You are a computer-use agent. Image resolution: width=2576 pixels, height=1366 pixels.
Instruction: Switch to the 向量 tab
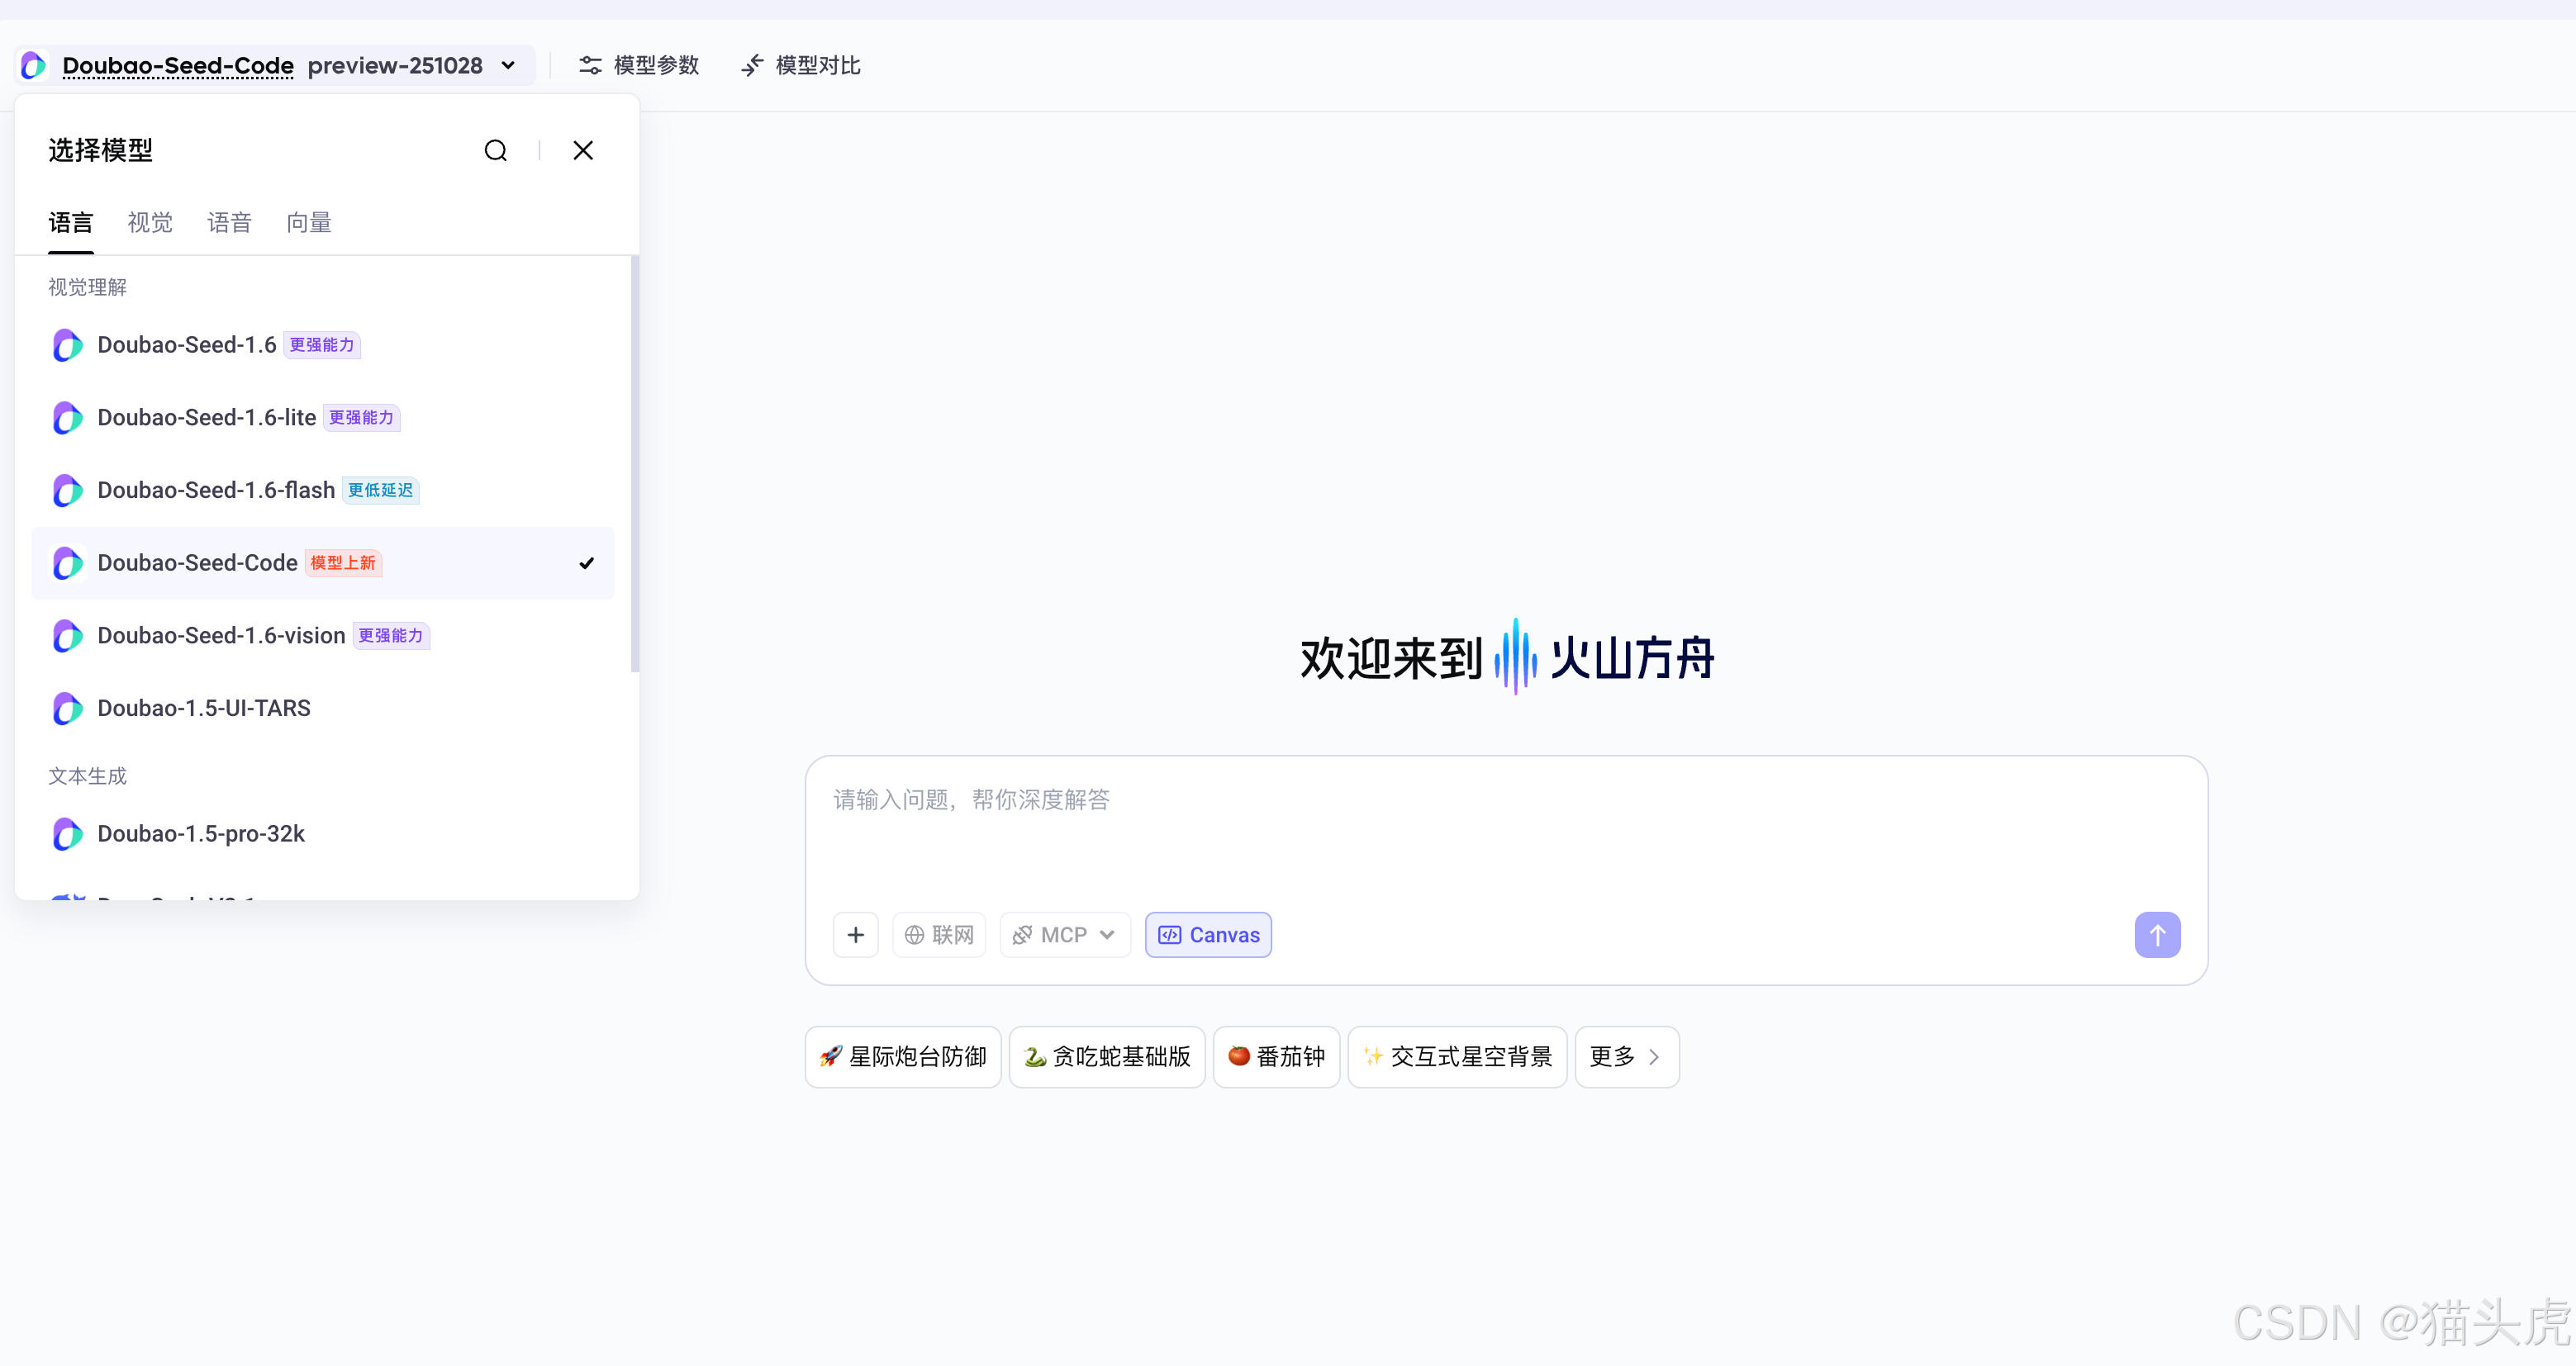pos(308,222)
